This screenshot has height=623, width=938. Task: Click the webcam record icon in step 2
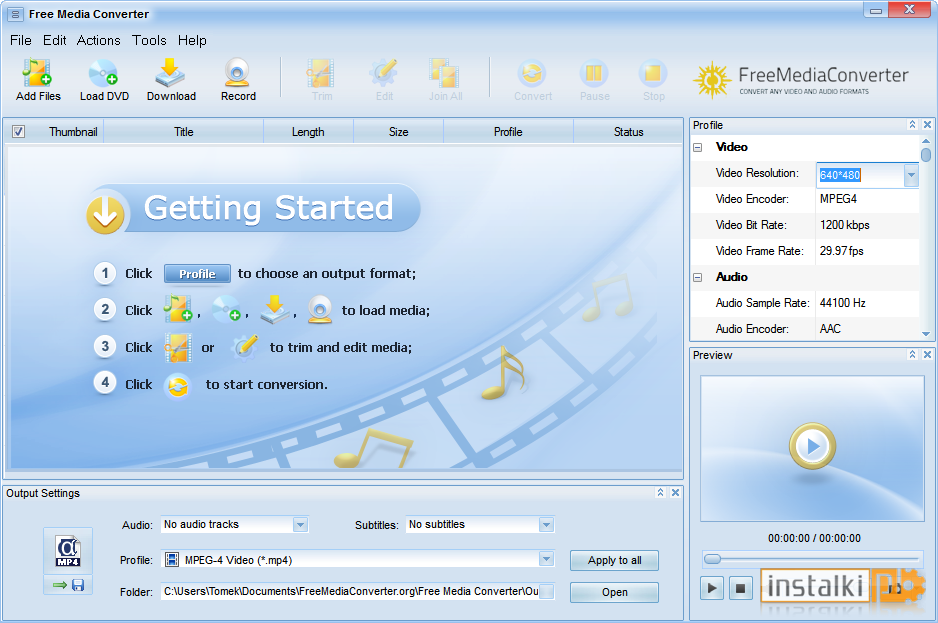320,309
